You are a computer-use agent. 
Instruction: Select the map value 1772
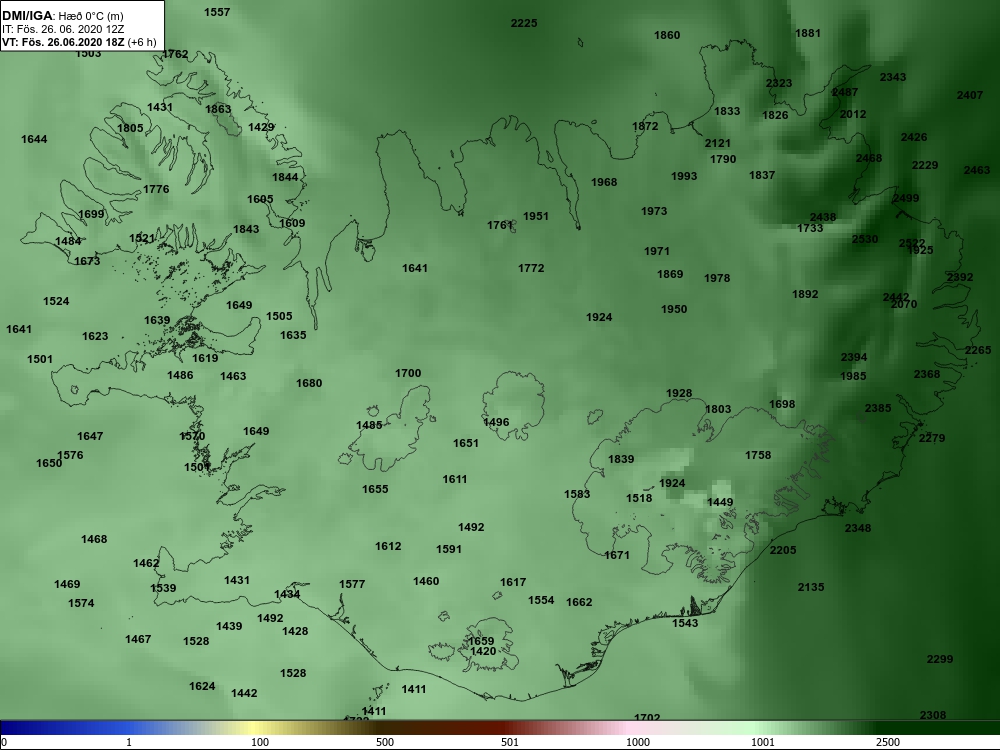(x=531, y=268)
